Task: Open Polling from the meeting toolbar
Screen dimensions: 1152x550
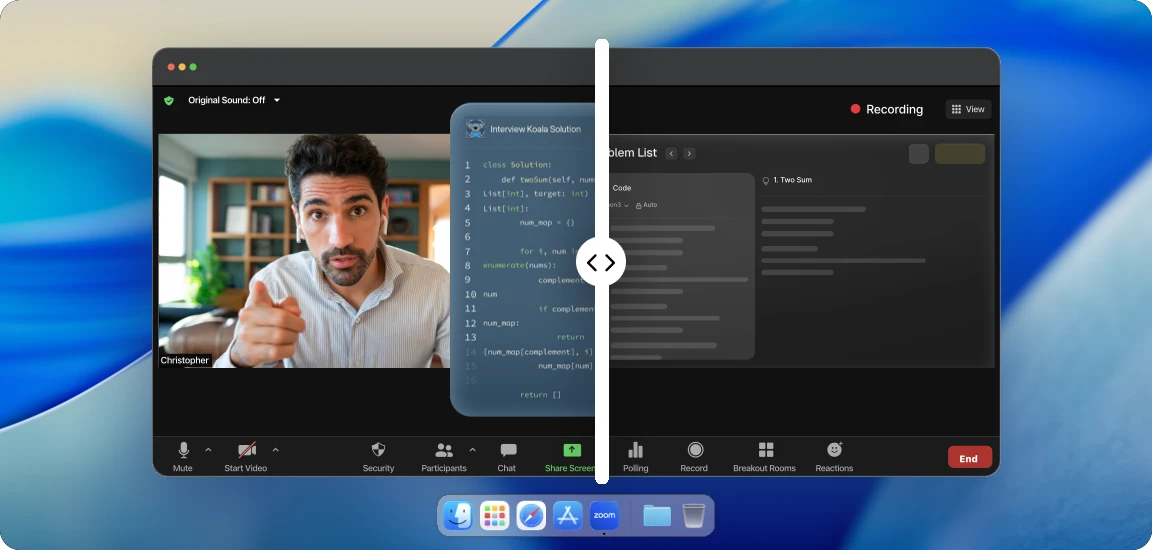Action: coord(636,457)
